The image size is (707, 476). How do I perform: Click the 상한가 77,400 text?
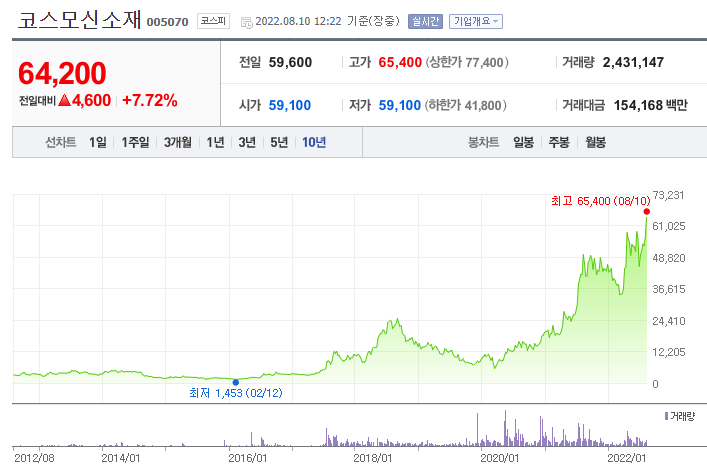467,62
